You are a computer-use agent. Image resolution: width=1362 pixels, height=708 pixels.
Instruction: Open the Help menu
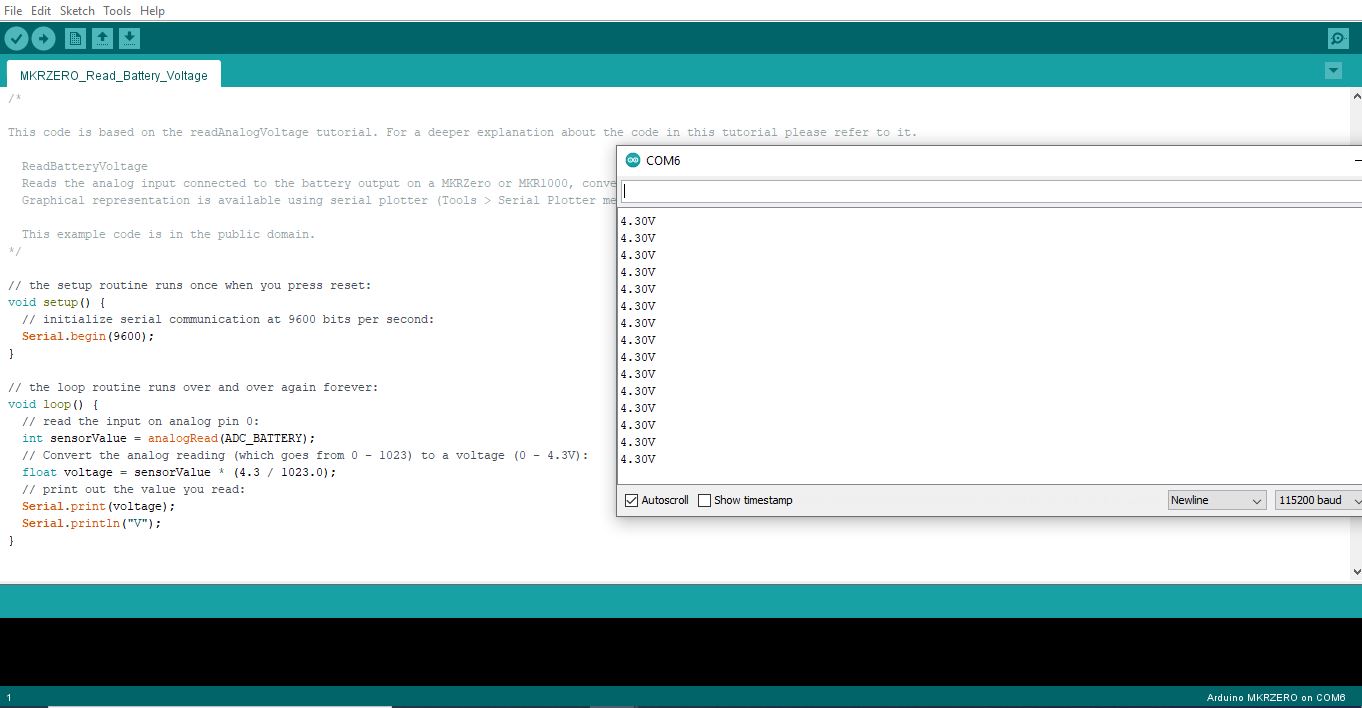tap(152, 10)
